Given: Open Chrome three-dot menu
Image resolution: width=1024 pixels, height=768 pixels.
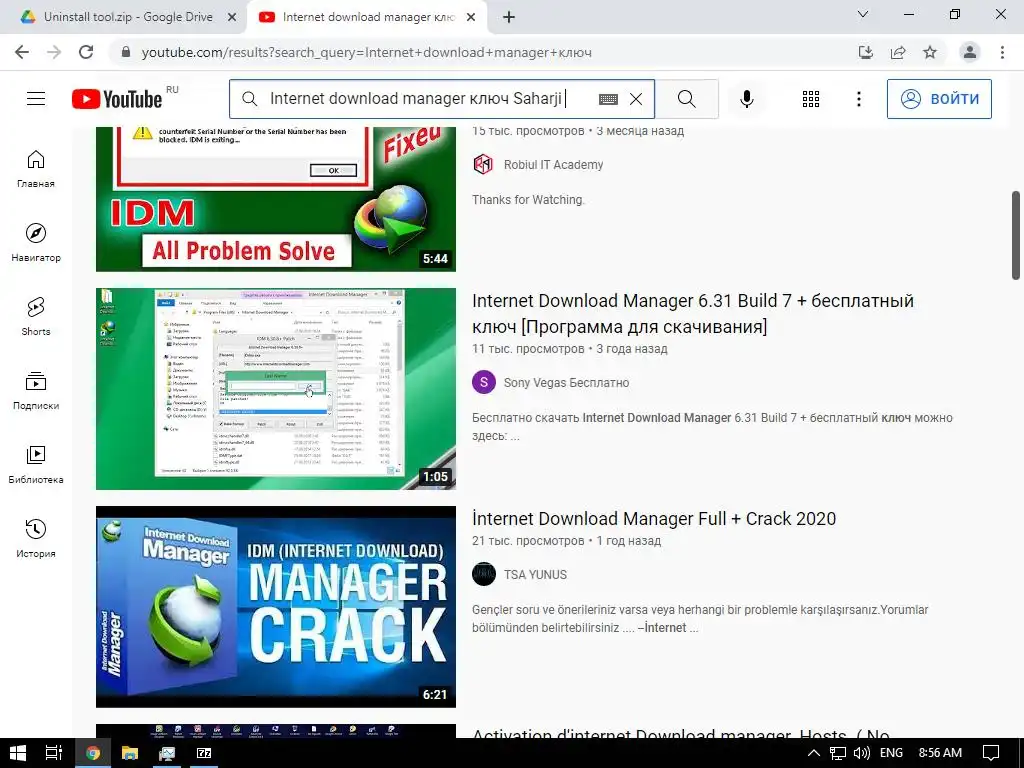Looking at the screenshot, I should 1002,52.
